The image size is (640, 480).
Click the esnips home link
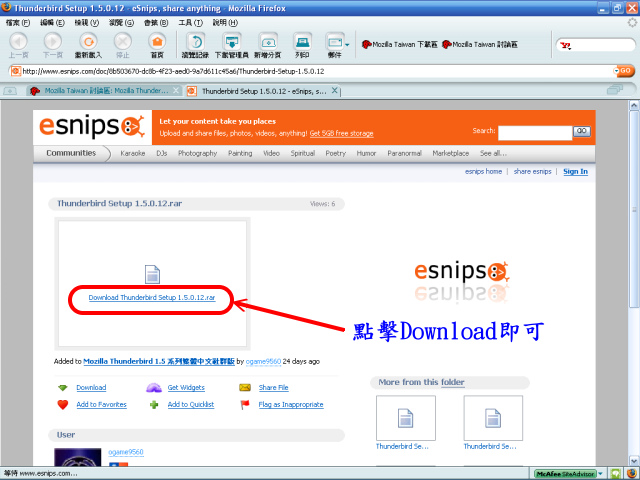483,171
